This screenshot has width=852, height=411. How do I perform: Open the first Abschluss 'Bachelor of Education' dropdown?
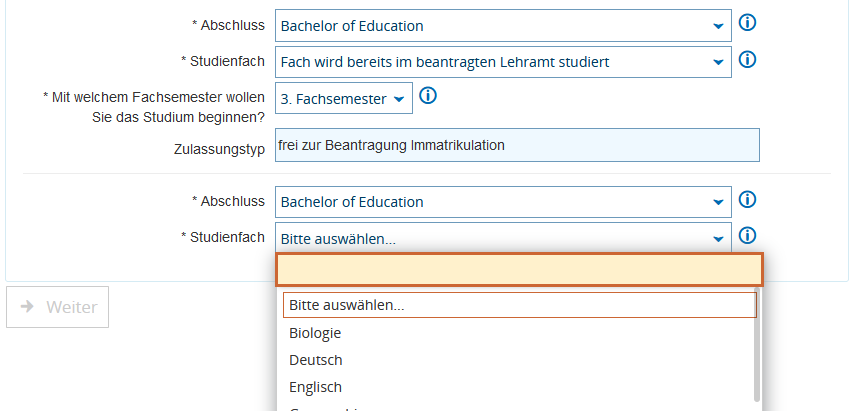(502, 26)
